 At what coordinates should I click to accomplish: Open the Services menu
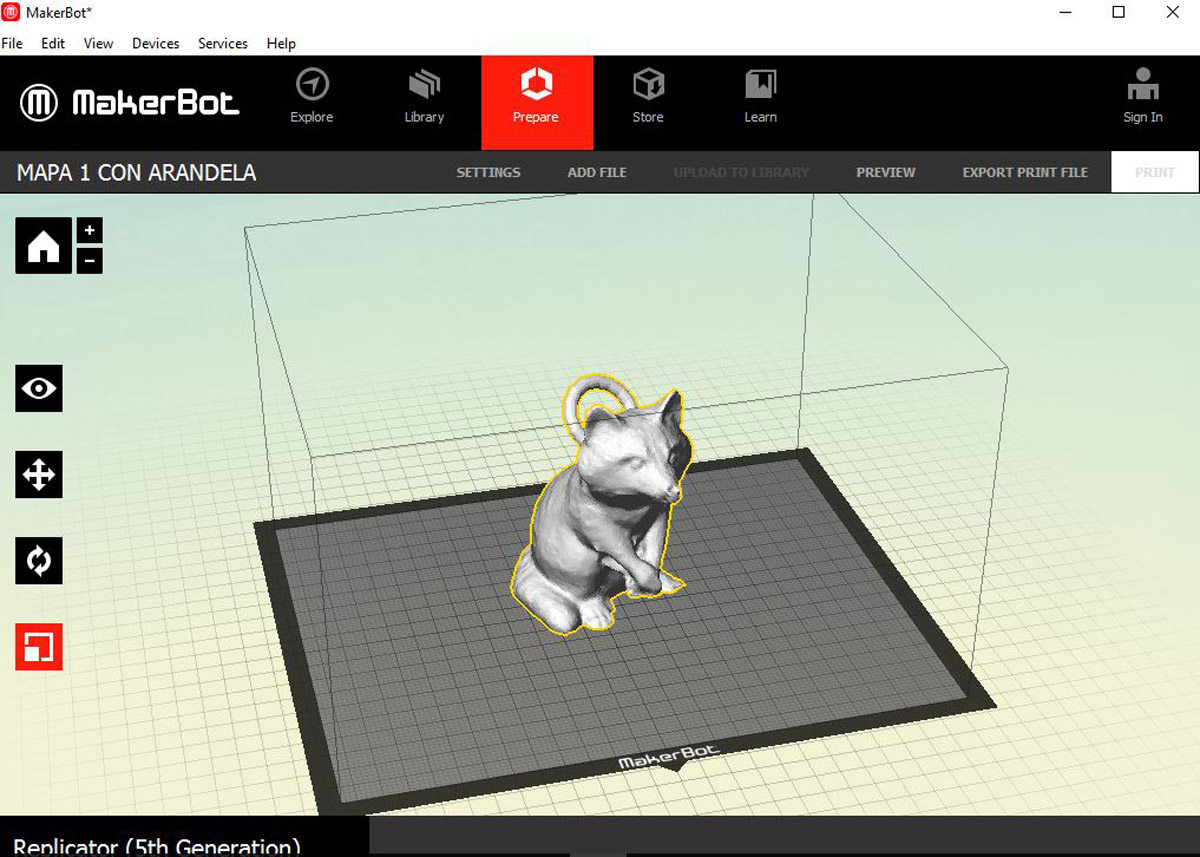click(223, 44)
